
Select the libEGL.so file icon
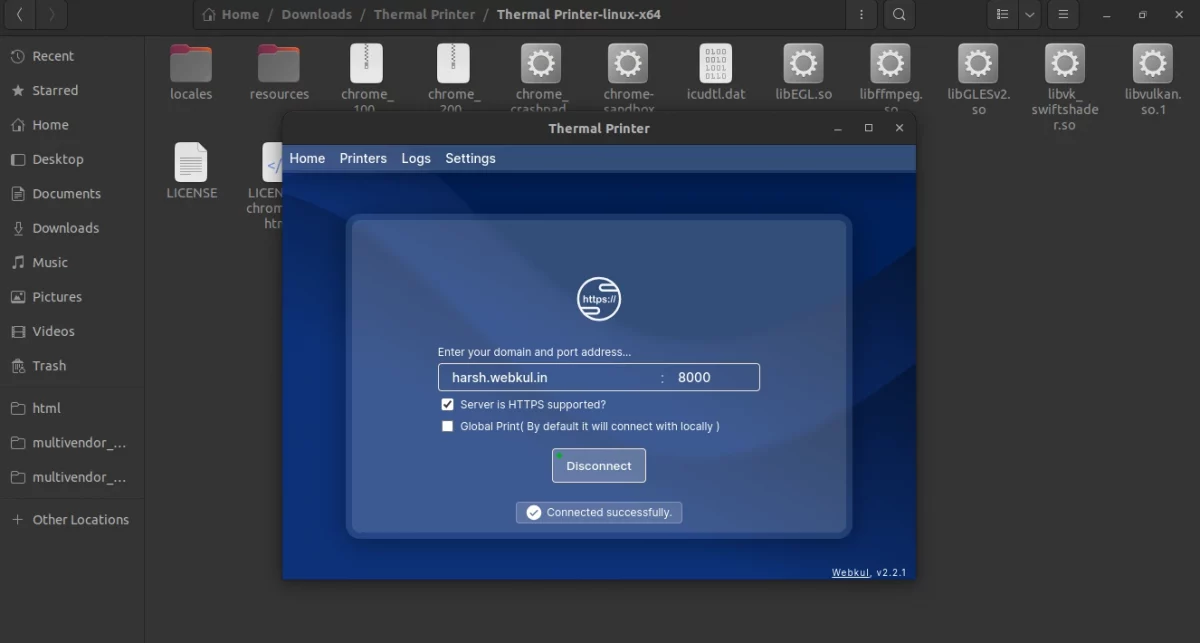point(803,64)
